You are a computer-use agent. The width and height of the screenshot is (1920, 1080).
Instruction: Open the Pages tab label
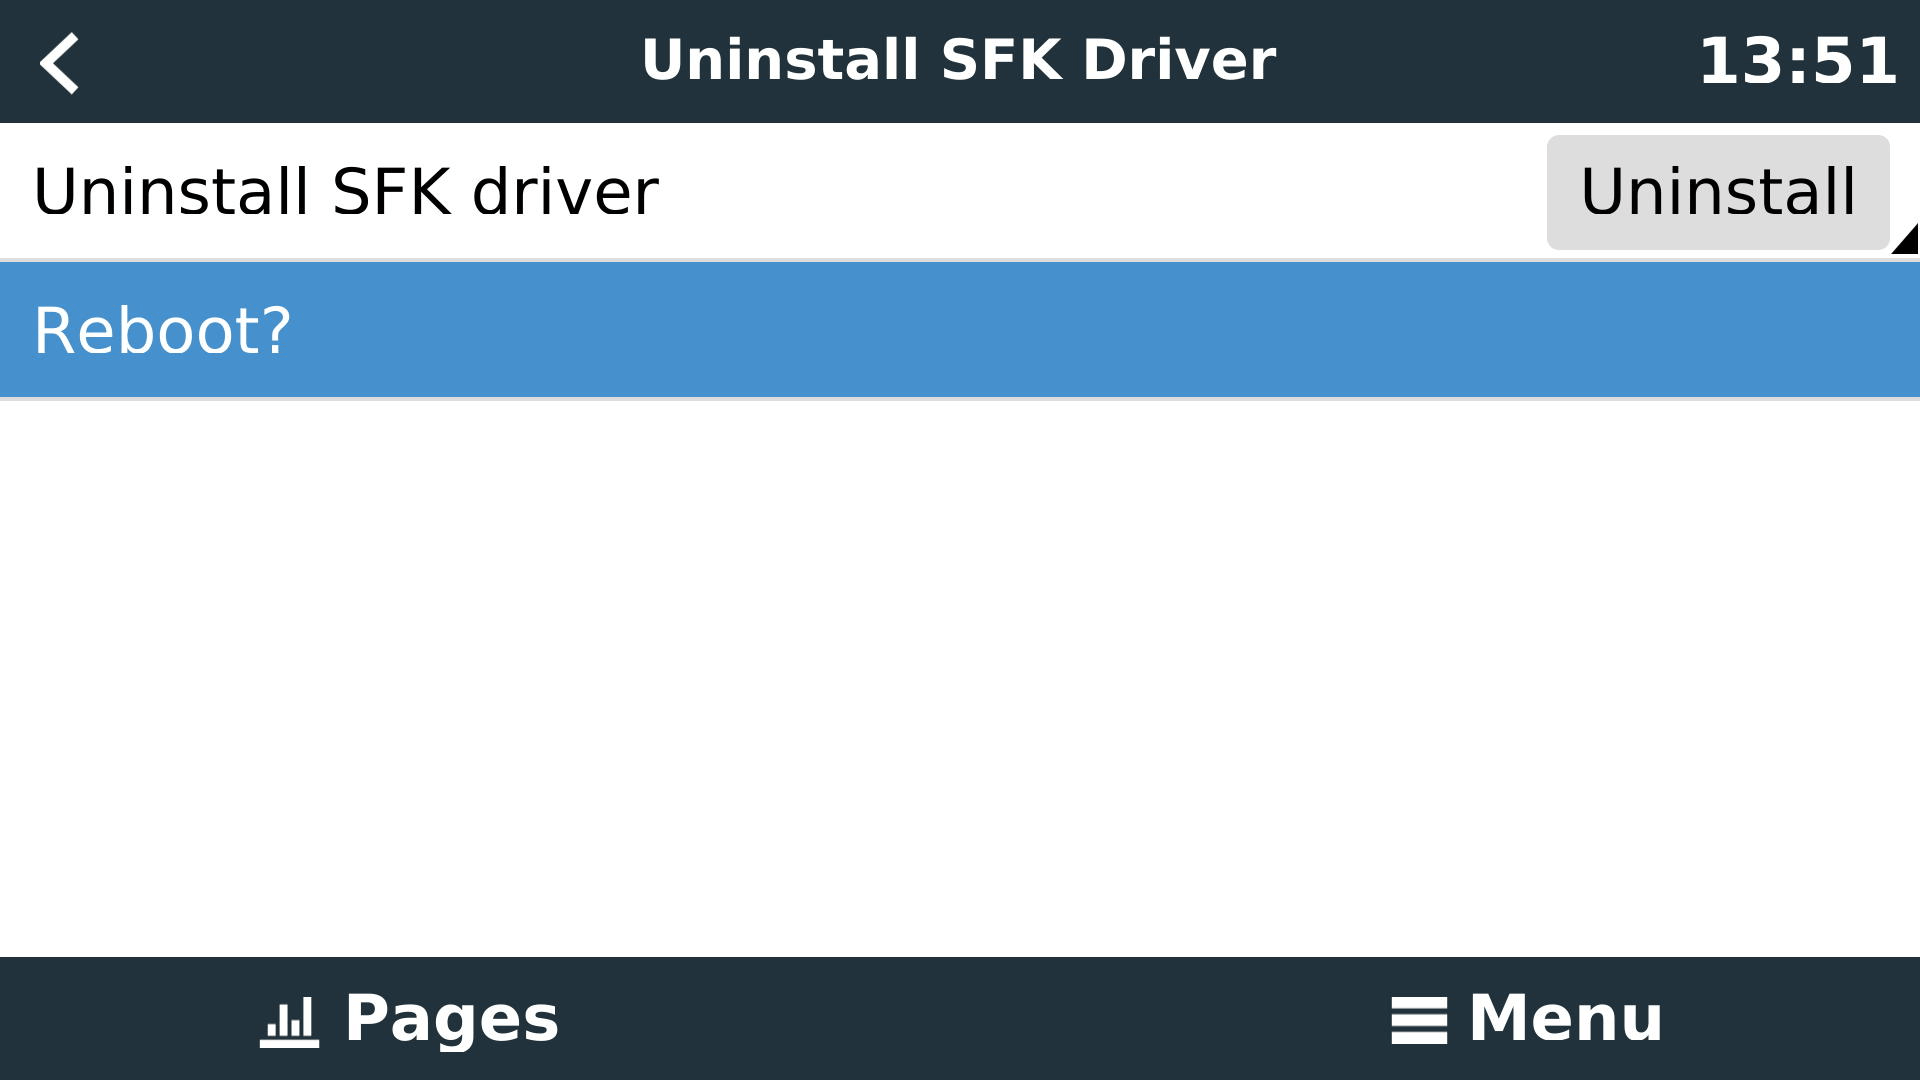point(451,1019)
